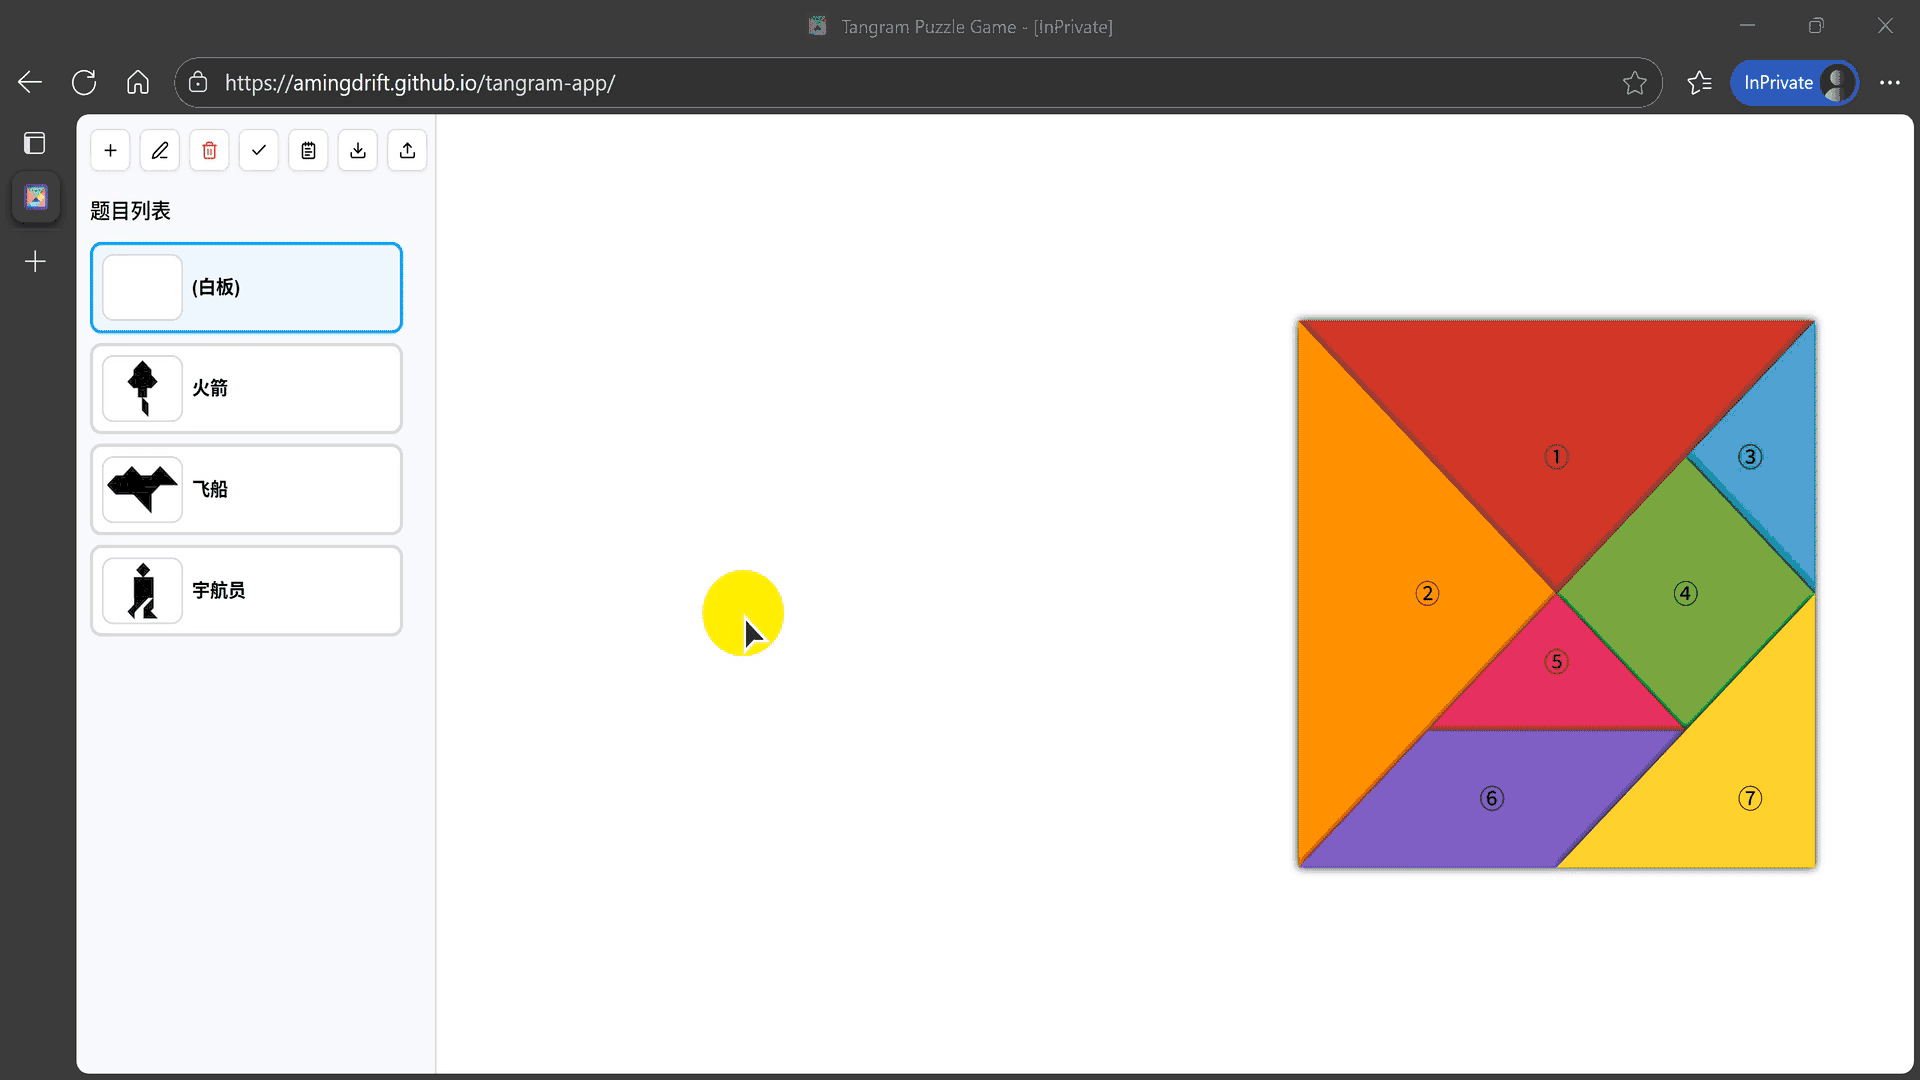
Task: Click the pencil edit icon in the toolbar
Action: pyautogui.click(x=160, y=151)
